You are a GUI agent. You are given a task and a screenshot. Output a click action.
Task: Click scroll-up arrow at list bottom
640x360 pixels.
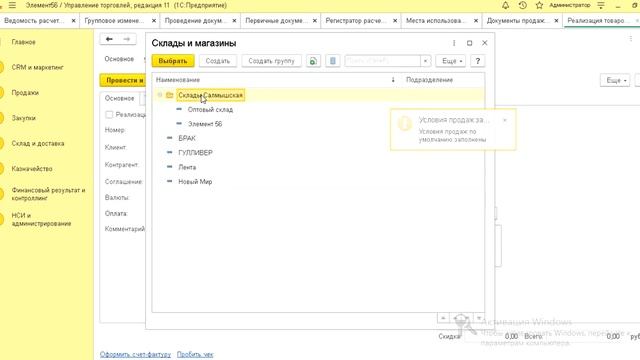click(x=443, y=318)
